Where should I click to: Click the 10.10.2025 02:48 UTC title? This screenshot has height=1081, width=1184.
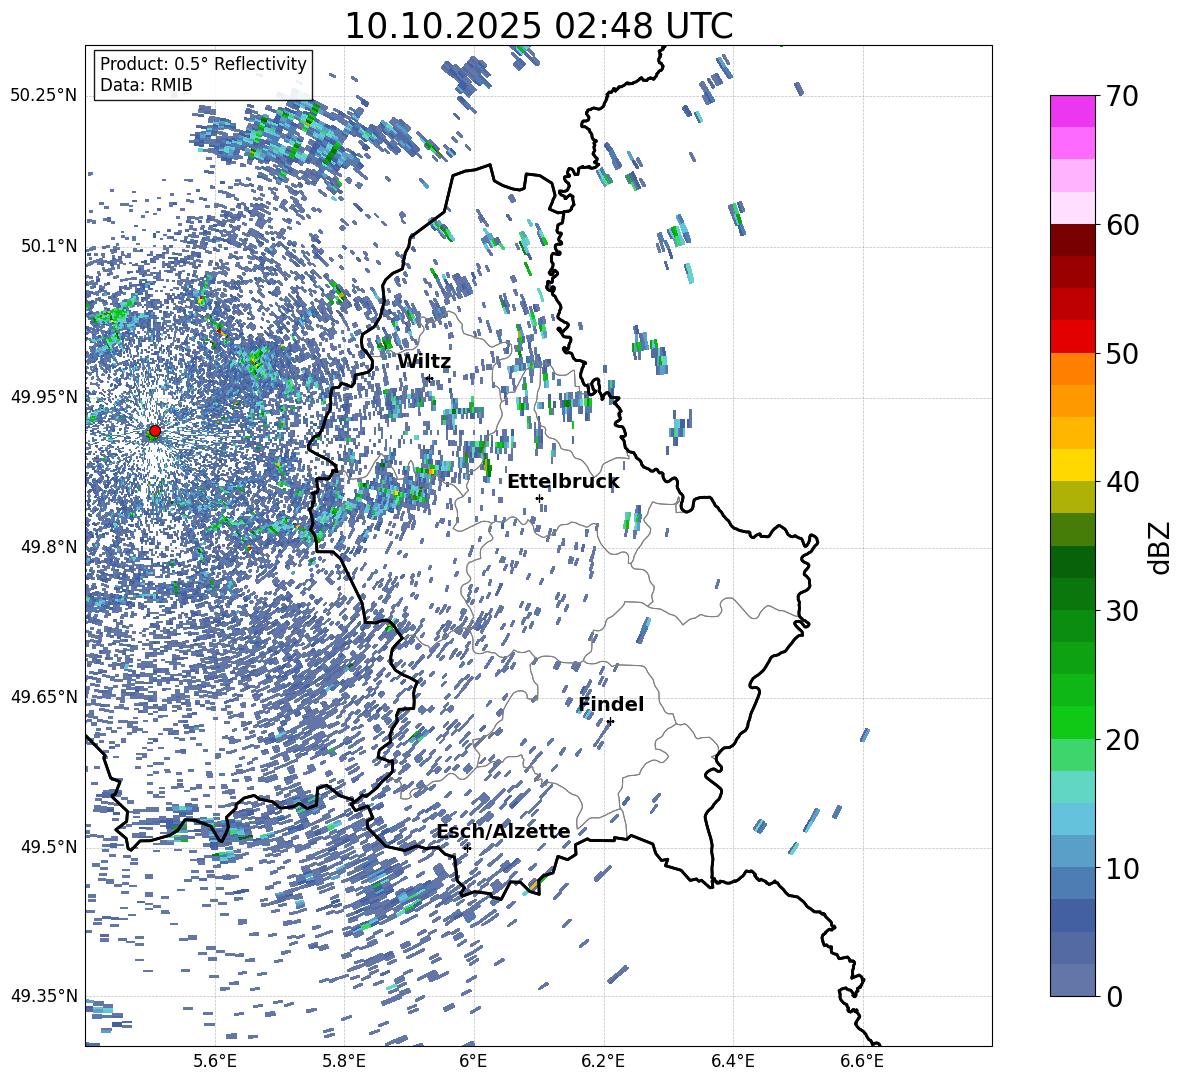(538, 26)
